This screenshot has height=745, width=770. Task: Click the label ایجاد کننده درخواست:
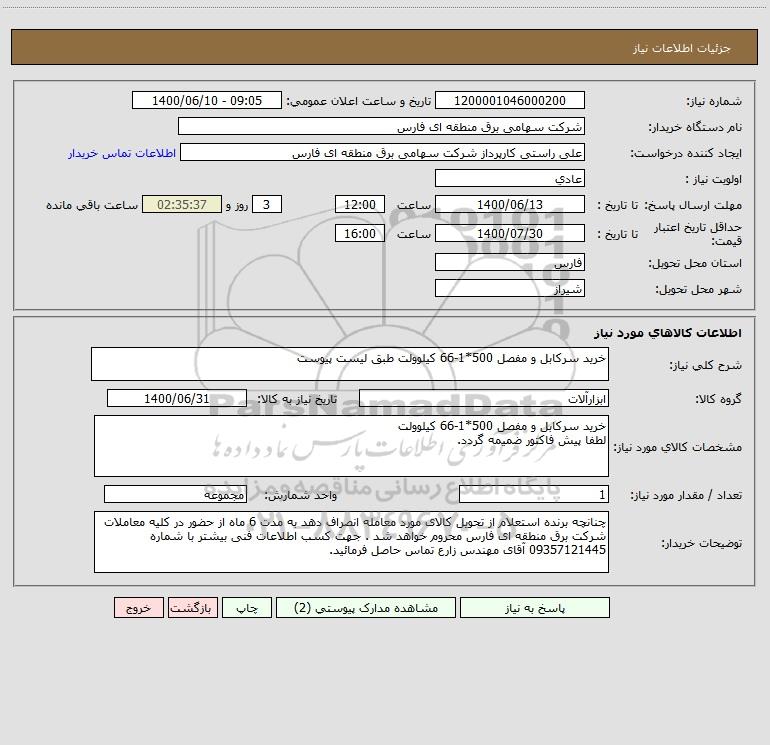pyautogui.click(x=686, y=153)
